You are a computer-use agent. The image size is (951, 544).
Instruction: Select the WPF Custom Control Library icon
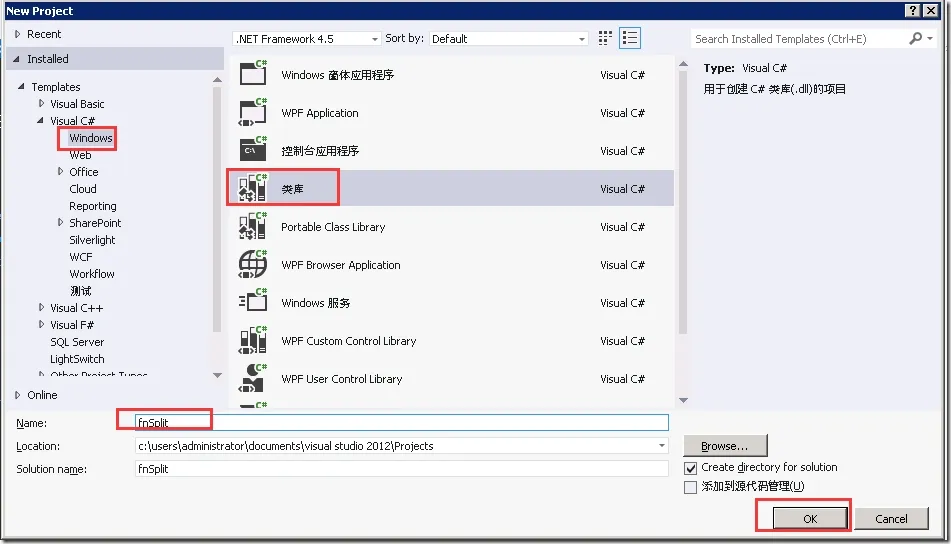point(253,340)
